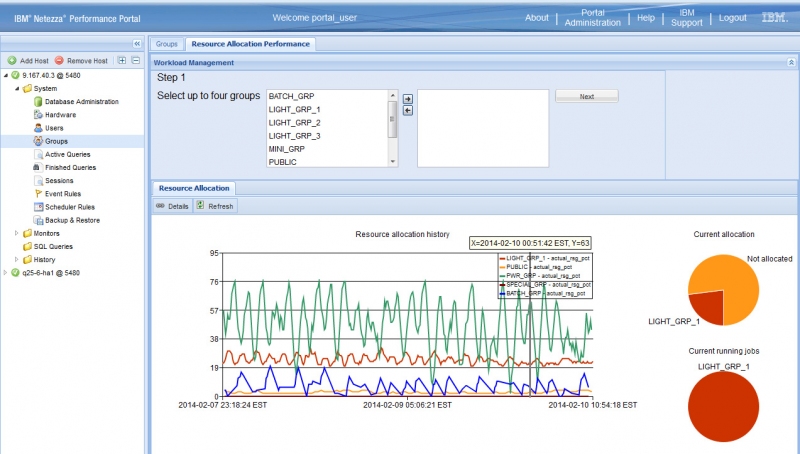Click the Groups icon in tree
The width and height of the screenshot is (800, 454).
[x=38, y=141]
